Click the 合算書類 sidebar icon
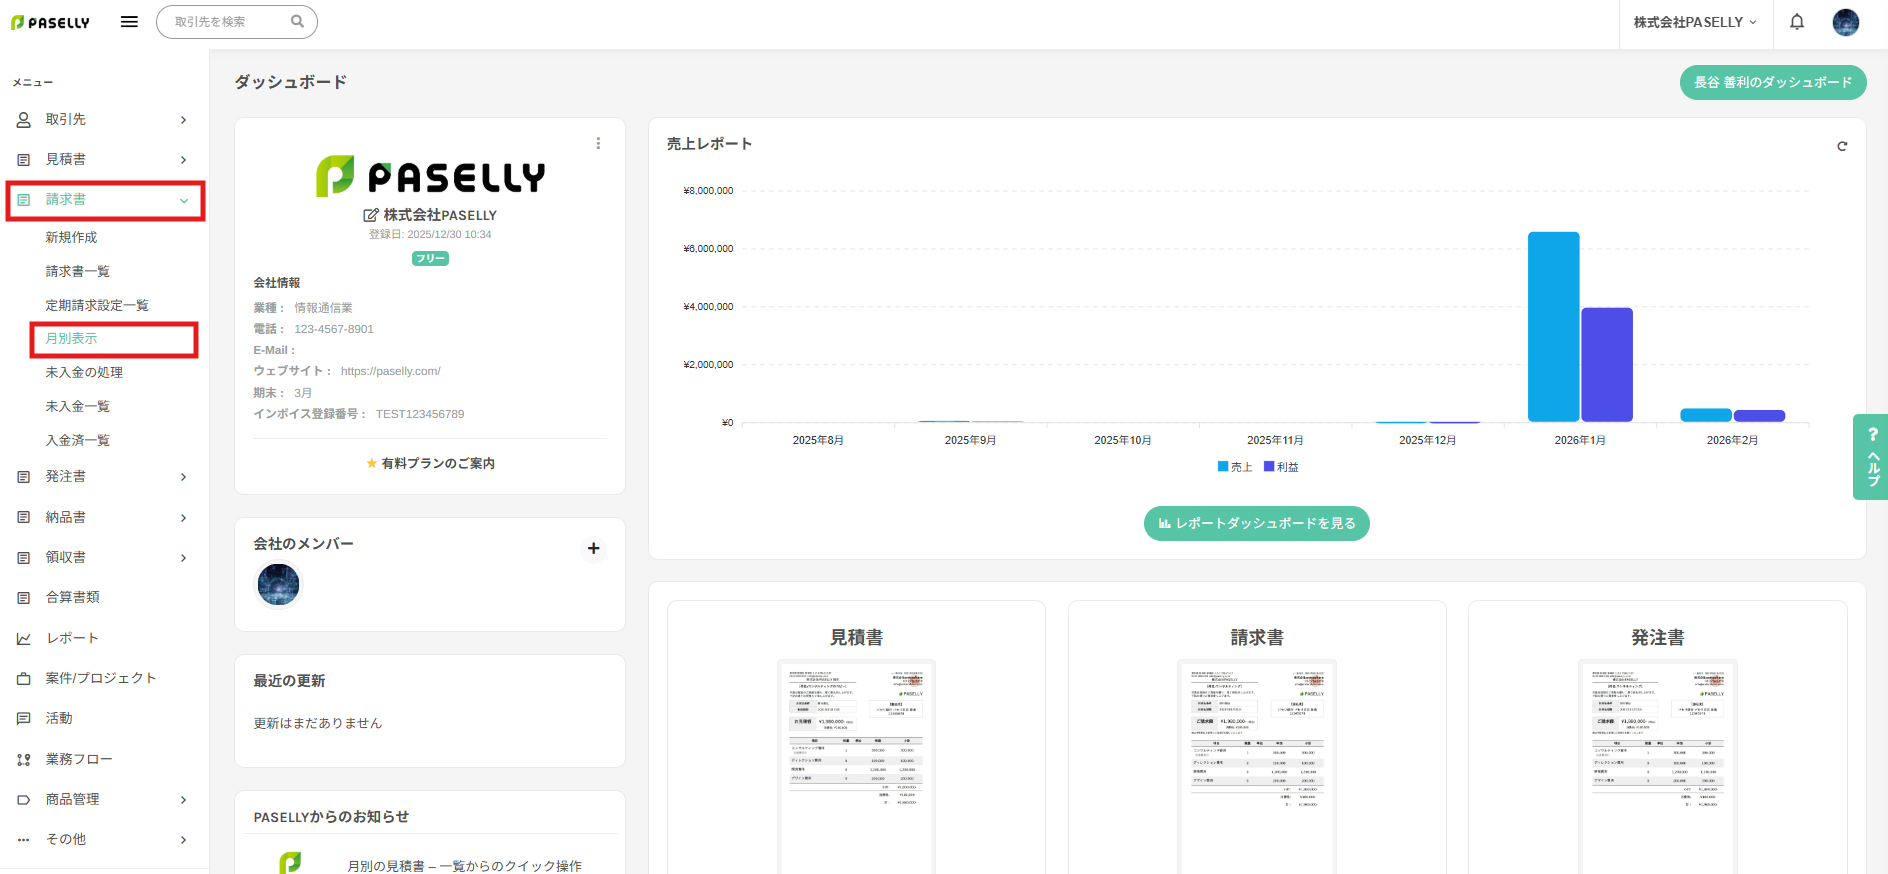This screenshot has width=1888, height=874. (23, 598)
